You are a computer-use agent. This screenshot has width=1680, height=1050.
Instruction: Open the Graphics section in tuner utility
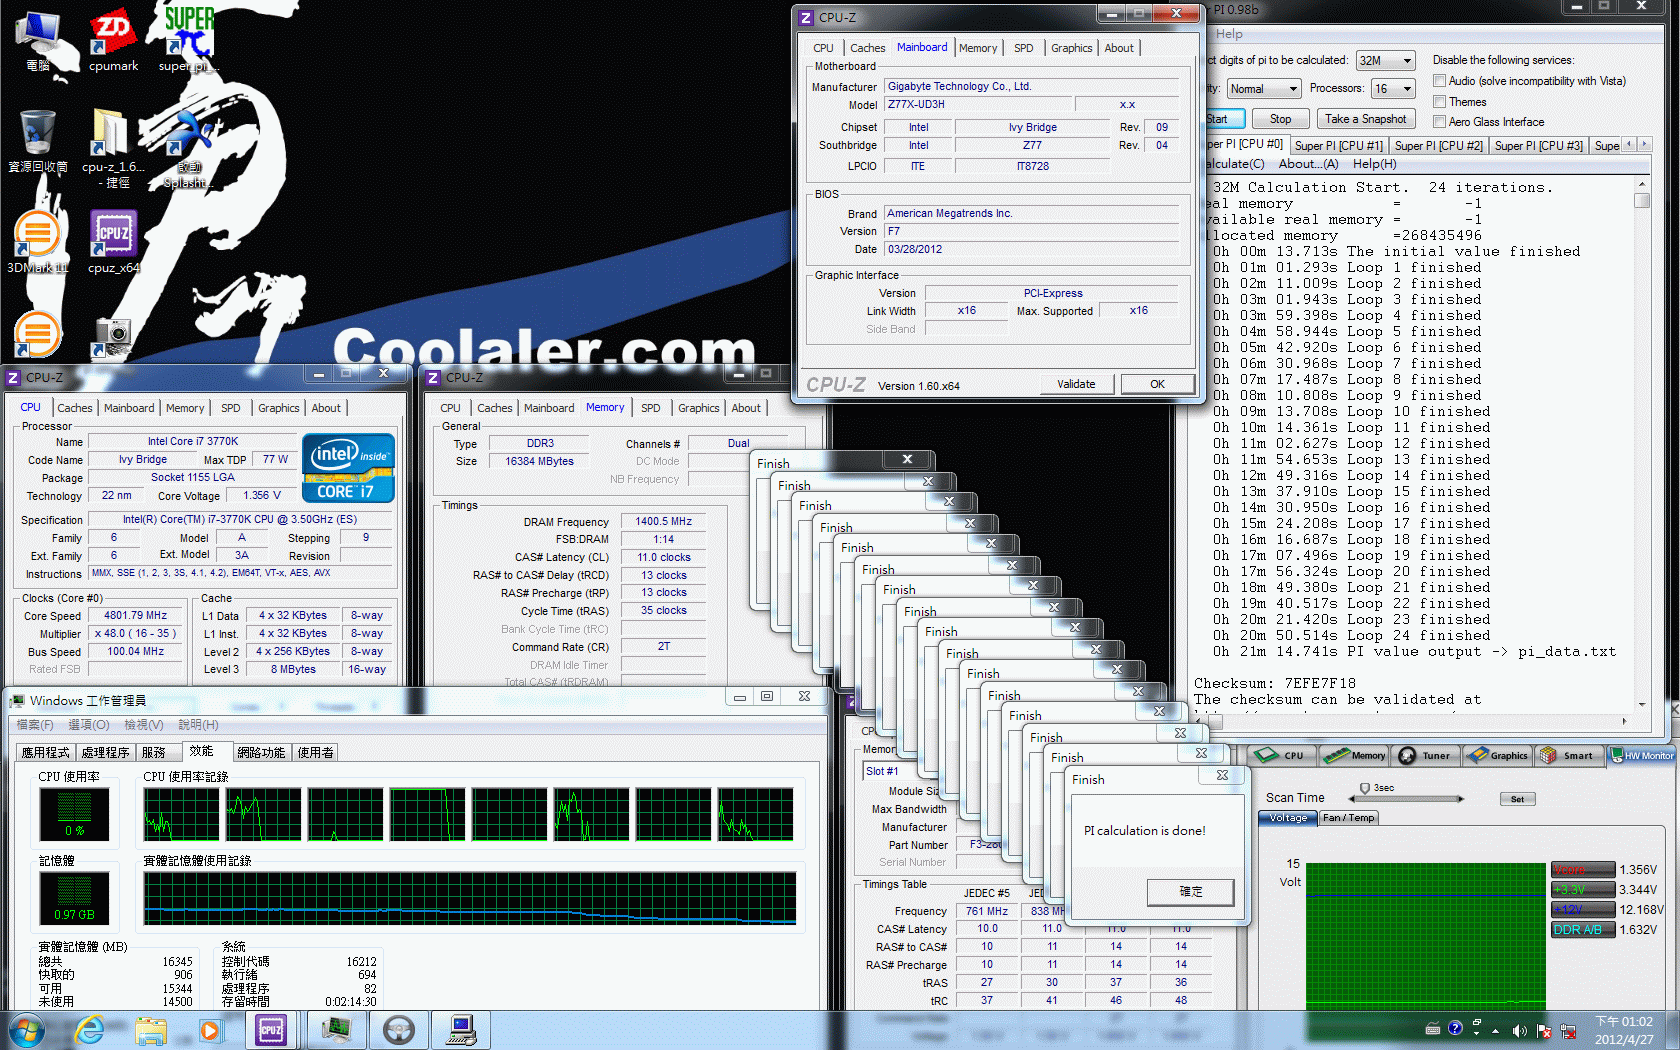[x=1497, y=755]
